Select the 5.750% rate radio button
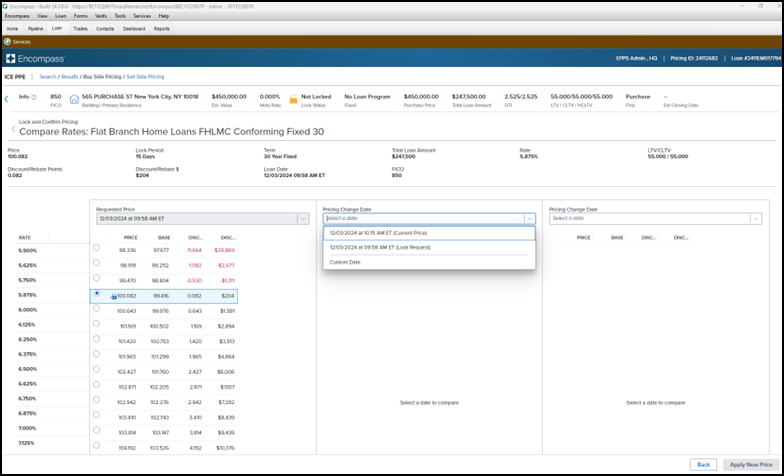 click(x=96, y=278)
